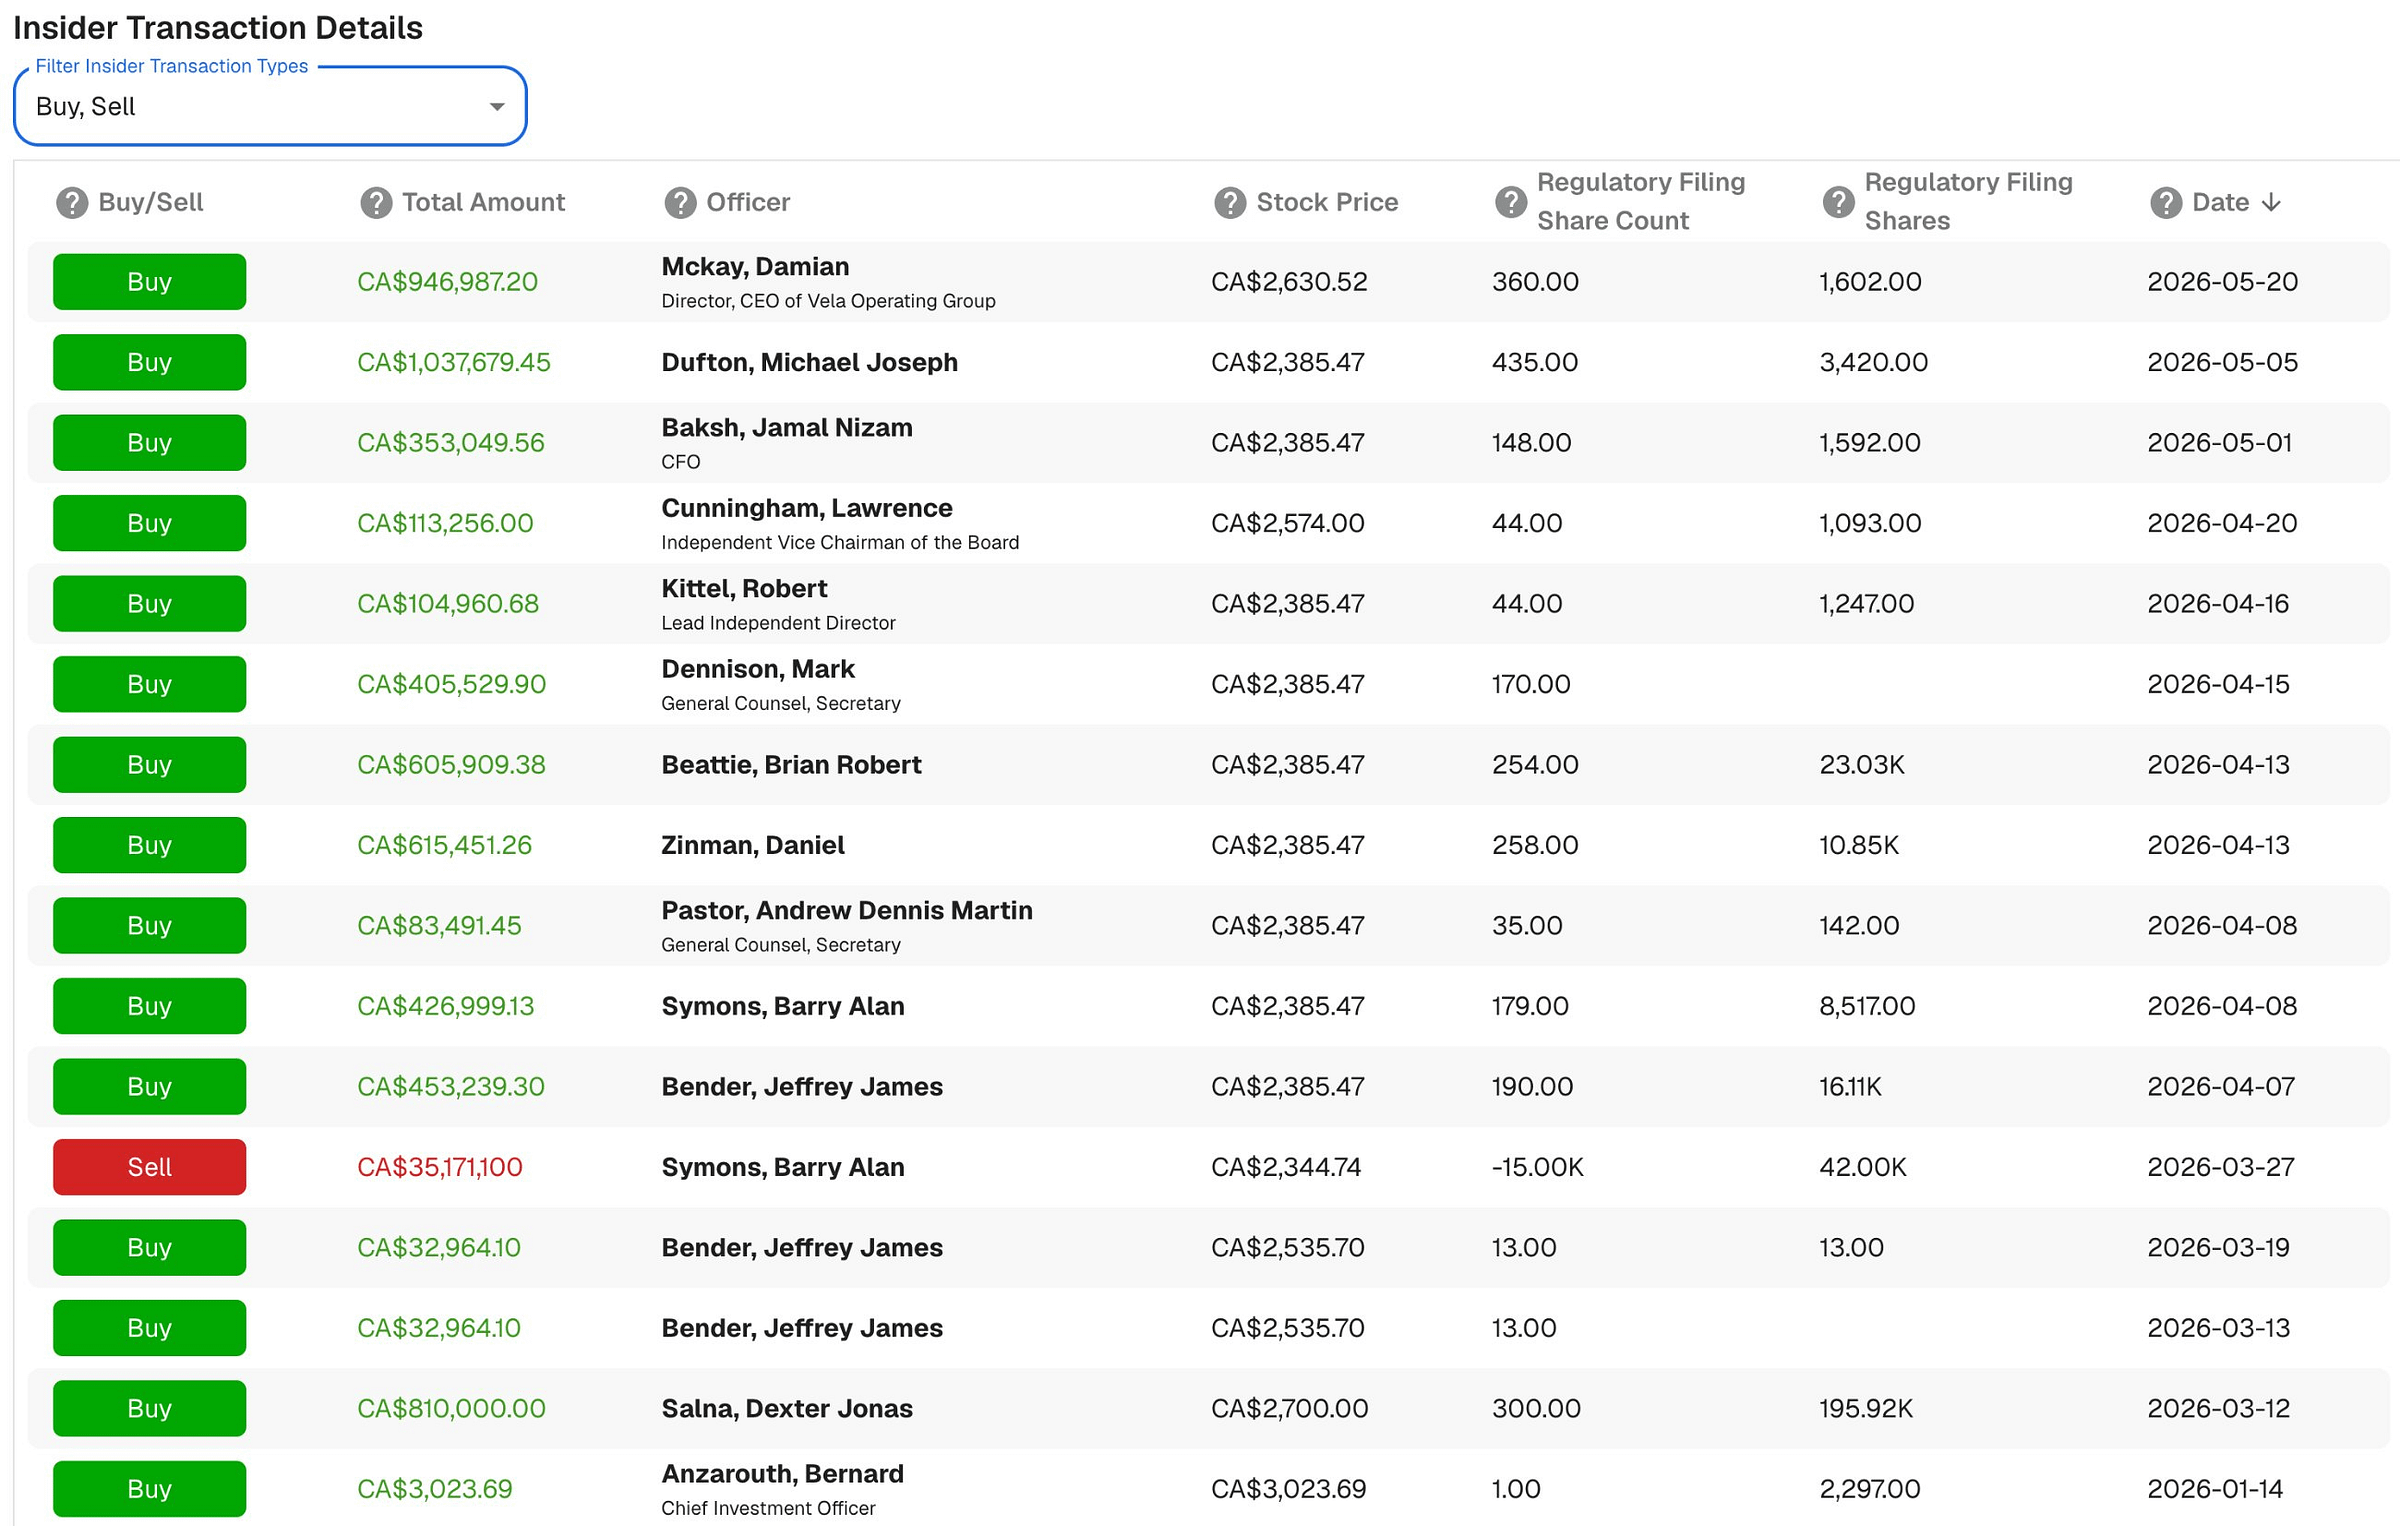
Task: Select officer name Dufton, Michael Joseph
Action: 809,362
